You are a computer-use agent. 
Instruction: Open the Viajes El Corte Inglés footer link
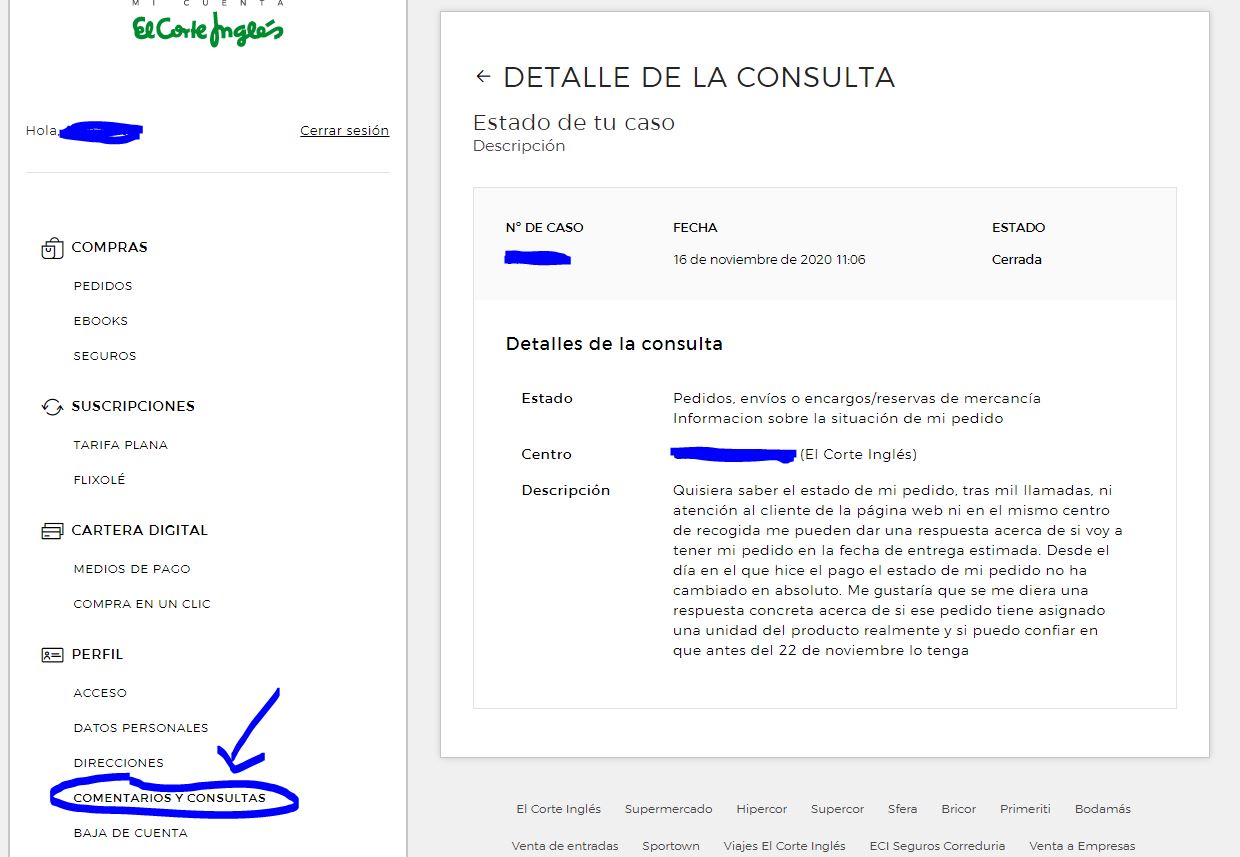(x=785, y=846)
